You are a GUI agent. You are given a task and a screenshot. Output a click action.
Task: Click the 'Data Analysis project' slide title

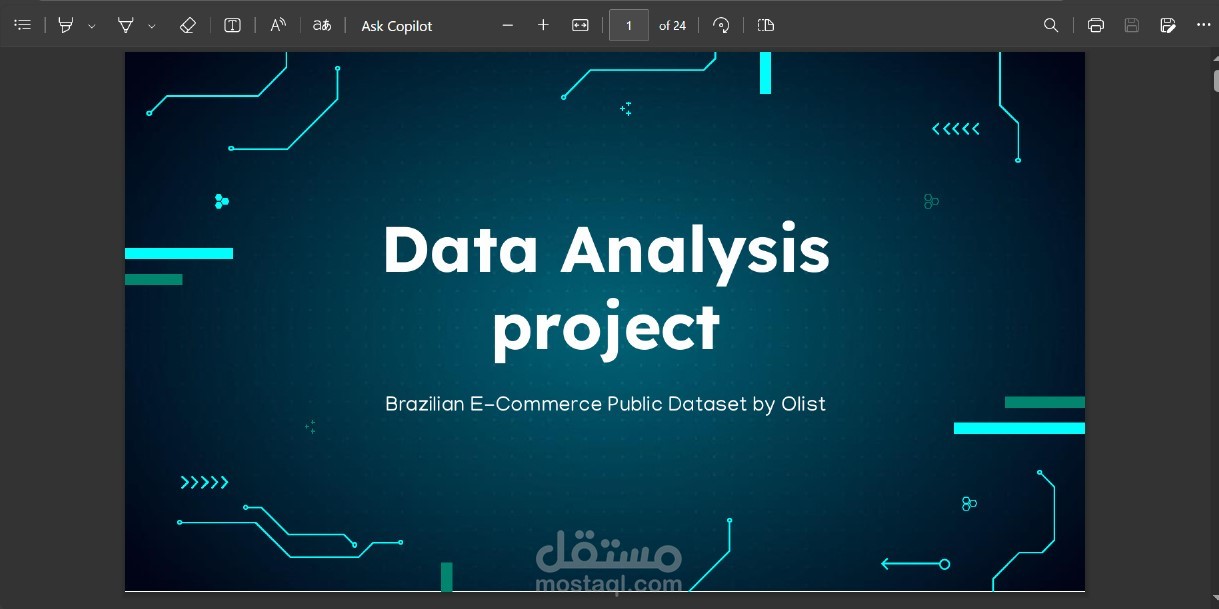pos(606,289)
